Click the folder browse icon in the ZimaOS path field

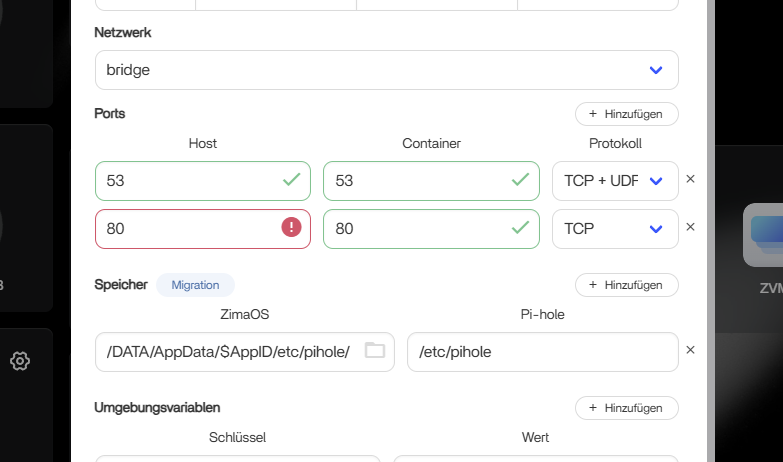pos(374,351)
